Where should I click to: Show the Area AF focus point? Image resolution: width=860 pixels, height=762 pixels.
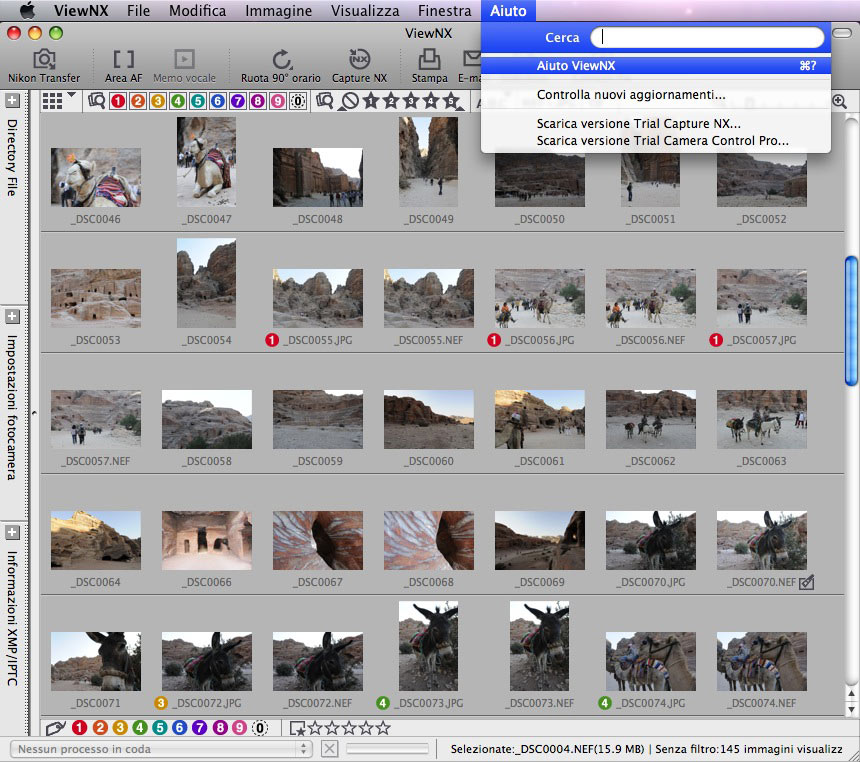coord(123,66)
